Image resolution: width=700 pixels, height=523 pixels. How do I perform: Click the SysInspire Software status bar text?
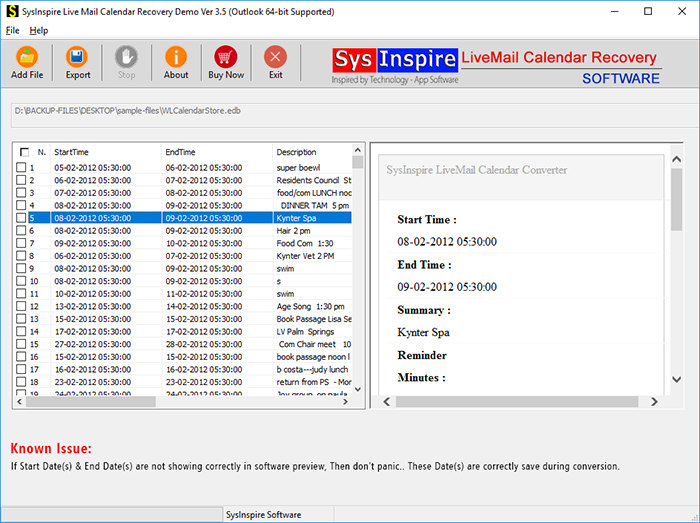[263, 515]
